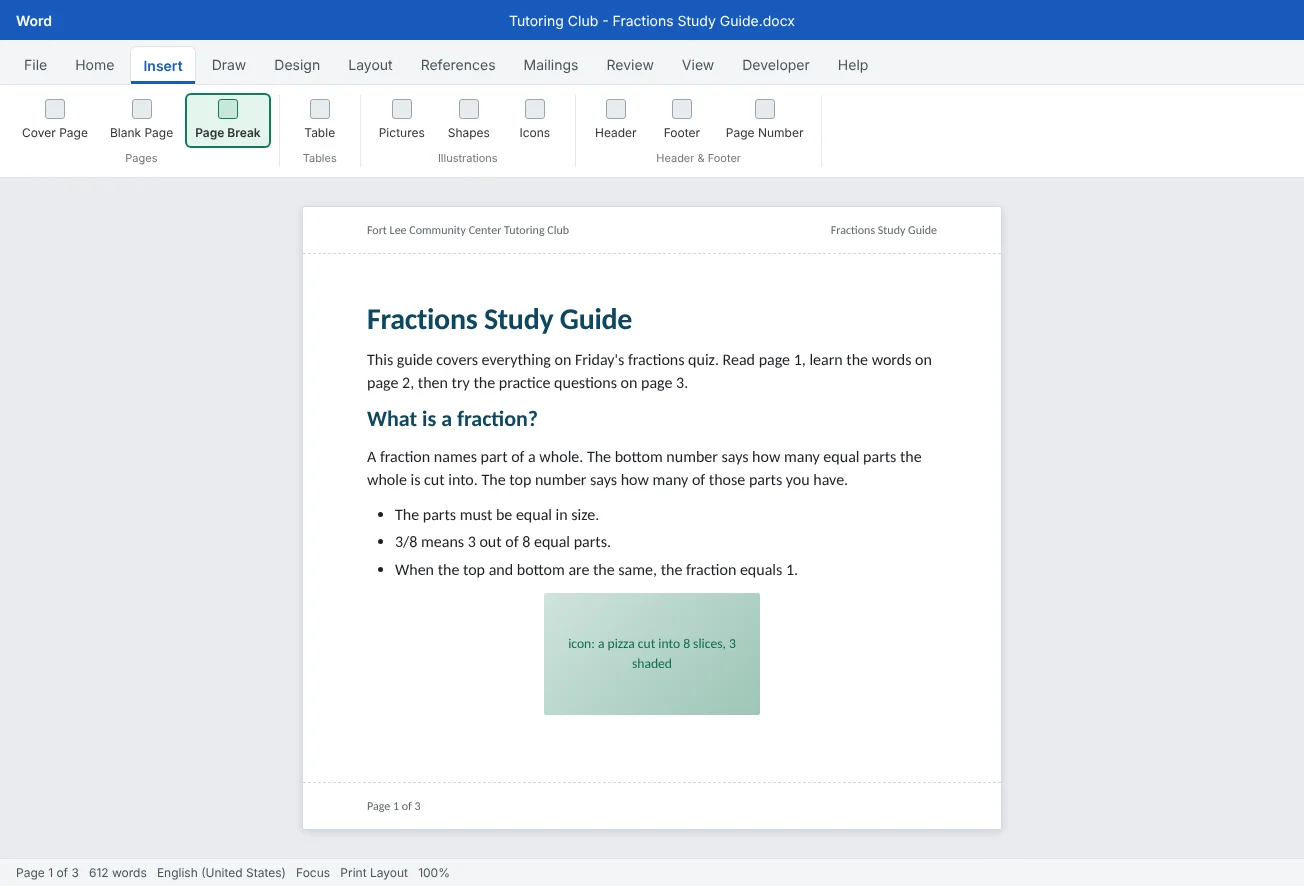
Task: Select the Insert ribbon tab
Action: pyautogui.click(x=163, y=66)
